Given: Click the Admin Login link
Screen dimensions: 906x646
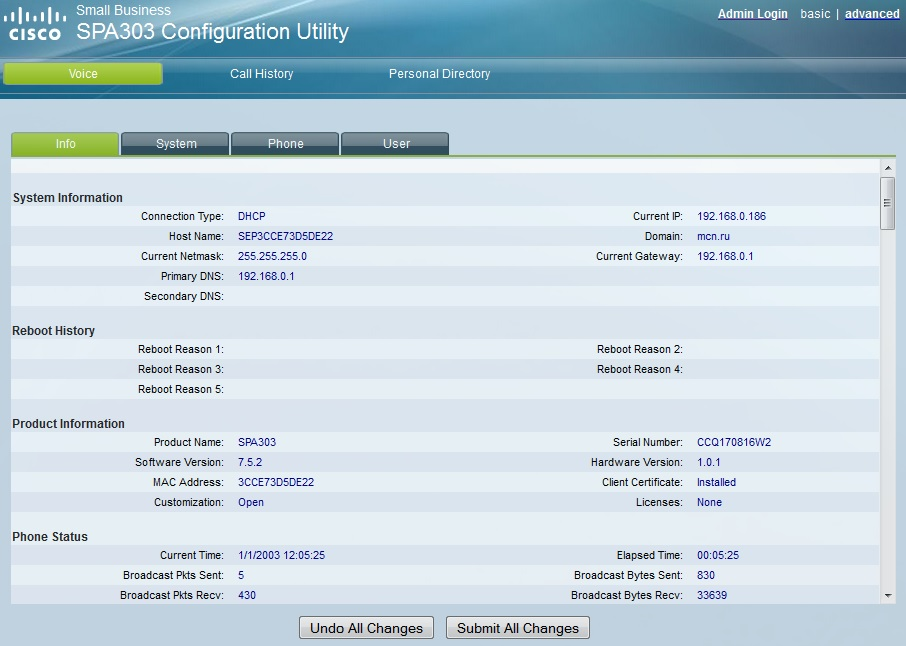Looking at the screenshot, I should 752,14.
